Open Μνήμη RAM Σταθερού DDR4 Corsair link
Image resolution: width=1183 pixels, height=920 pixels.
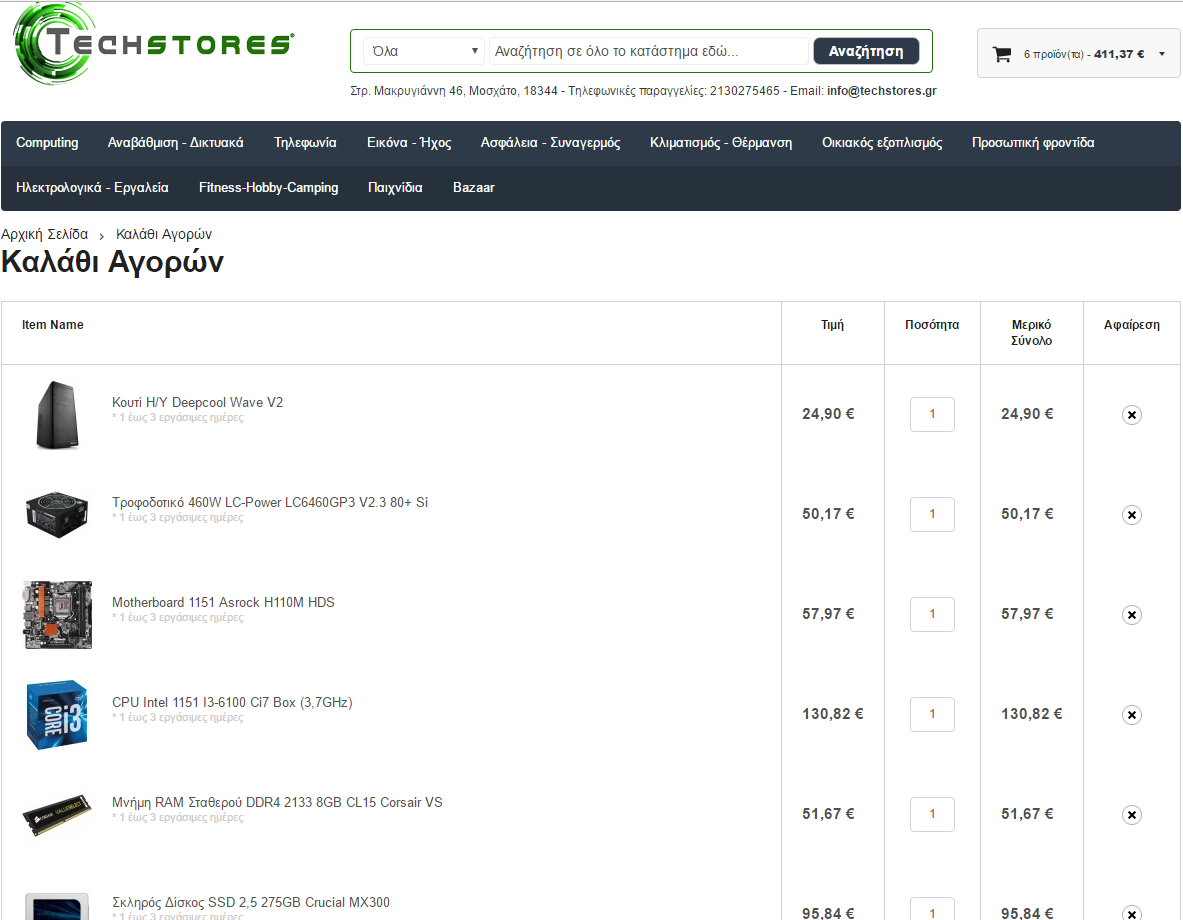coord(277,802)
